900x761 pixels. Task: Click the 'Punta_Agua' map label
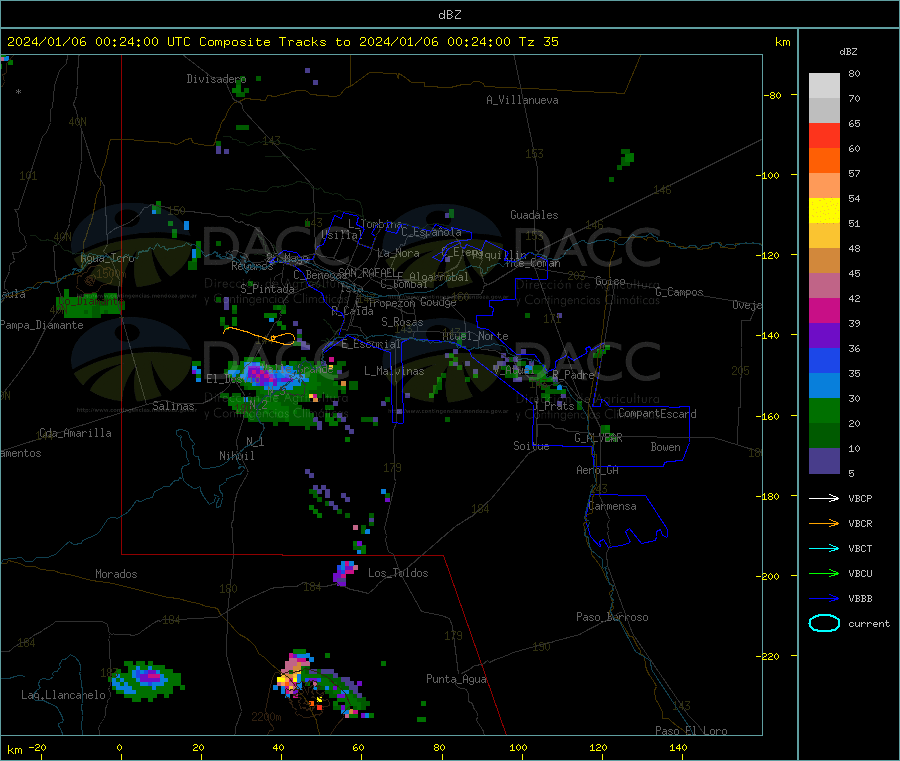tap(456, 679)
